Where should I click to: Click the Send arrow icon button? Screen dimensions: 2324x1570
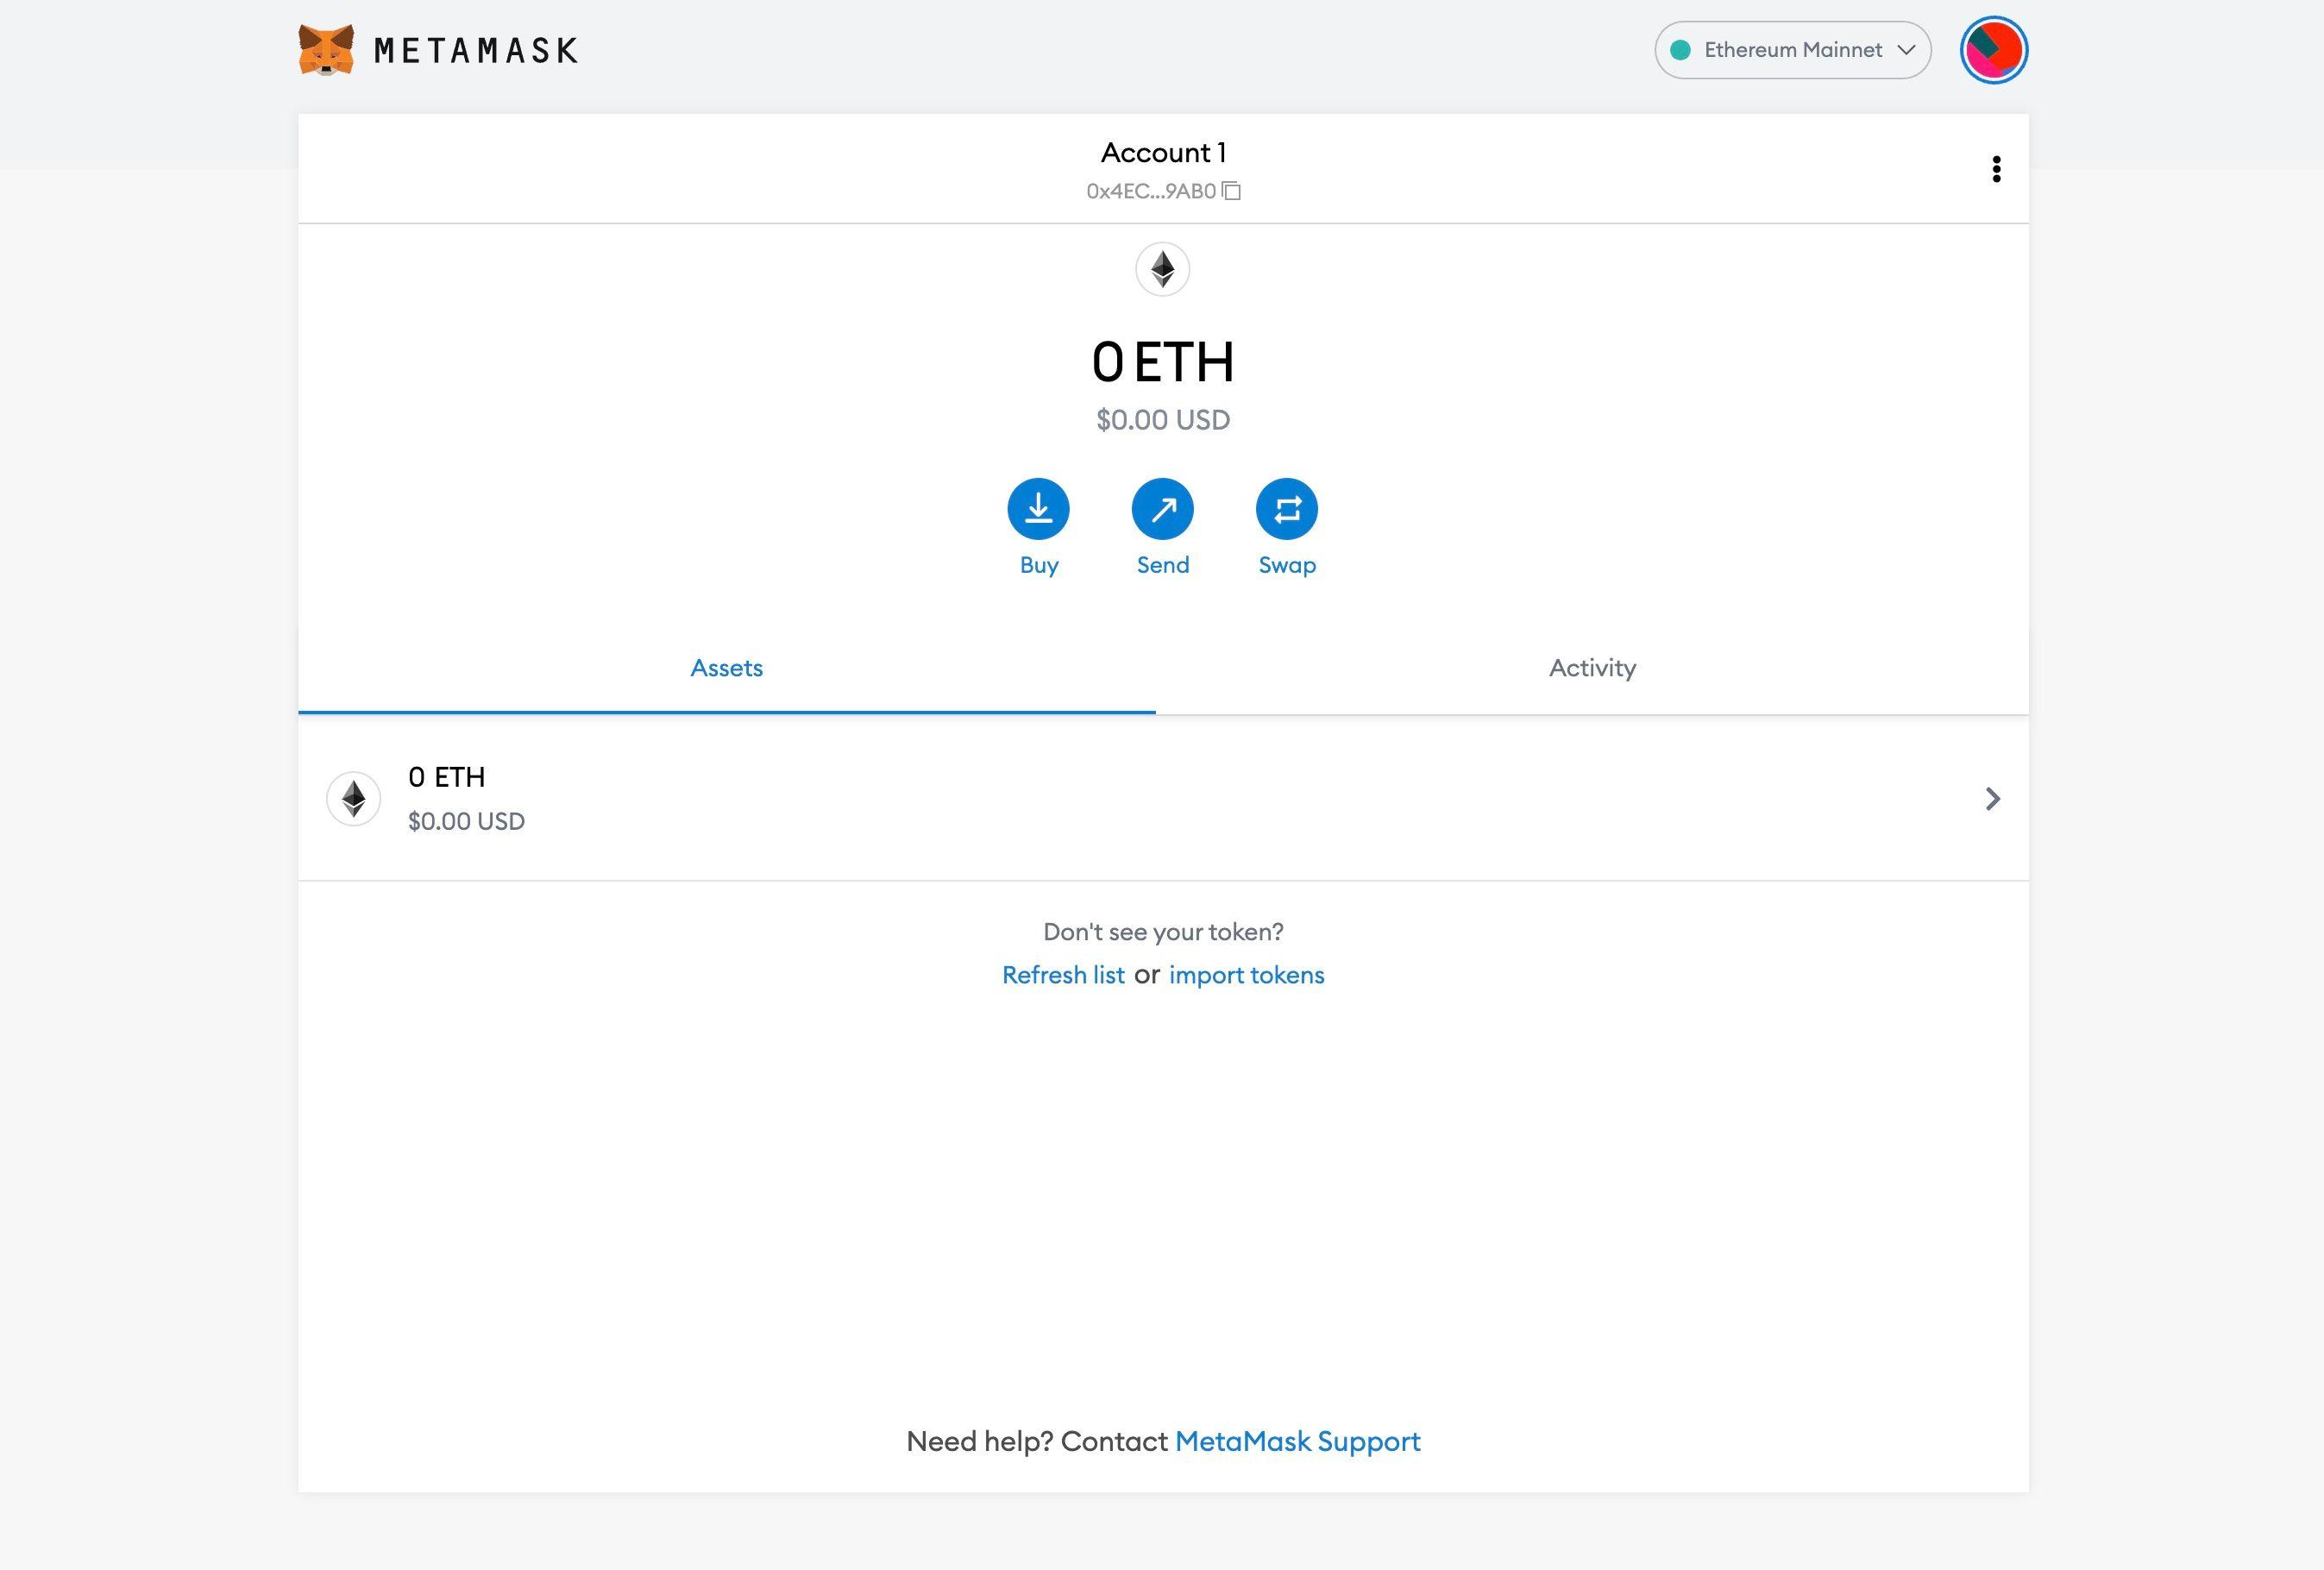coord(1162,509)
